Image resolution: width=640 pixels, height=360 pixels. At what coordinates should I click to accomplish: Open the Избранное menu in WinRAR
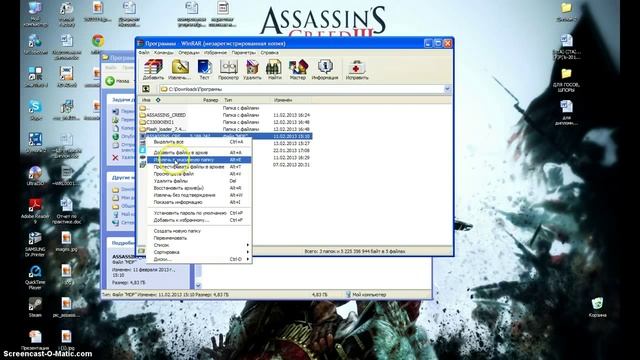click(x=215, y=53)
